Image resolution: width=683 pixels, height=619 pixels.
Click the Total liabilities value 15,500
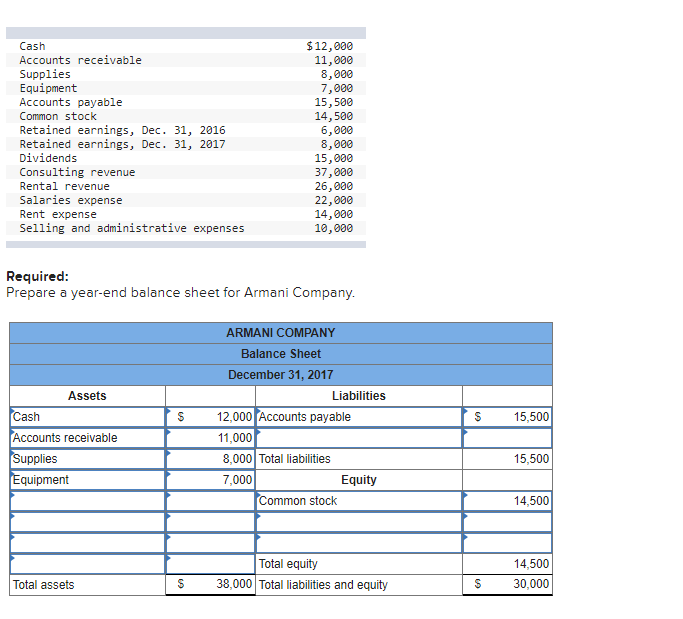click(531, 459)
